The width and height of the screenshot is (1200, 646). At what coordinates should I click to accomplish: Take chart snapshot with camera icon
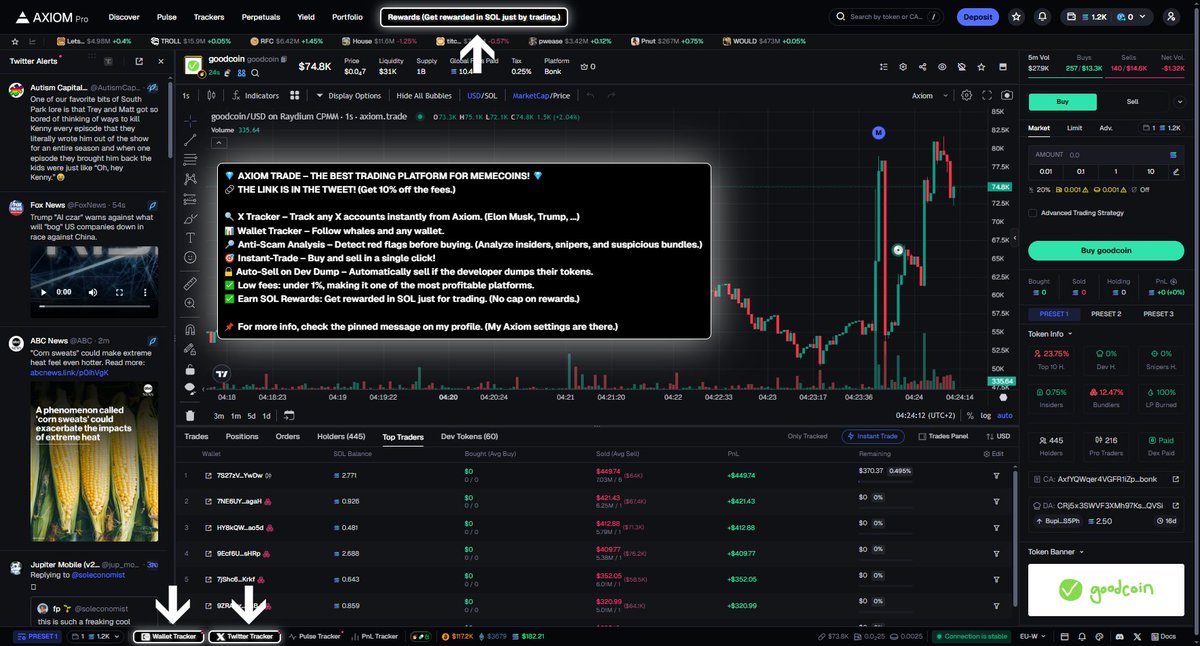click(x=1007, y=96)
